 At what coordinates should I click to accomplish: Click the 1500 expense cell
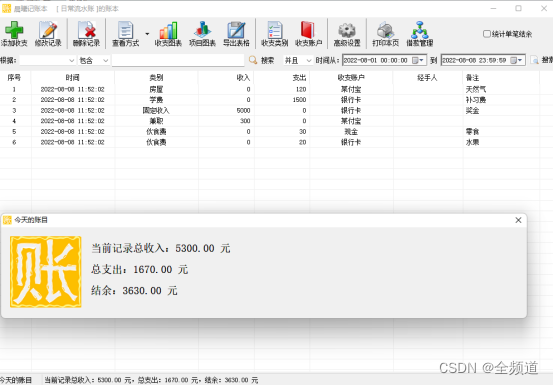tap(299, 100)
